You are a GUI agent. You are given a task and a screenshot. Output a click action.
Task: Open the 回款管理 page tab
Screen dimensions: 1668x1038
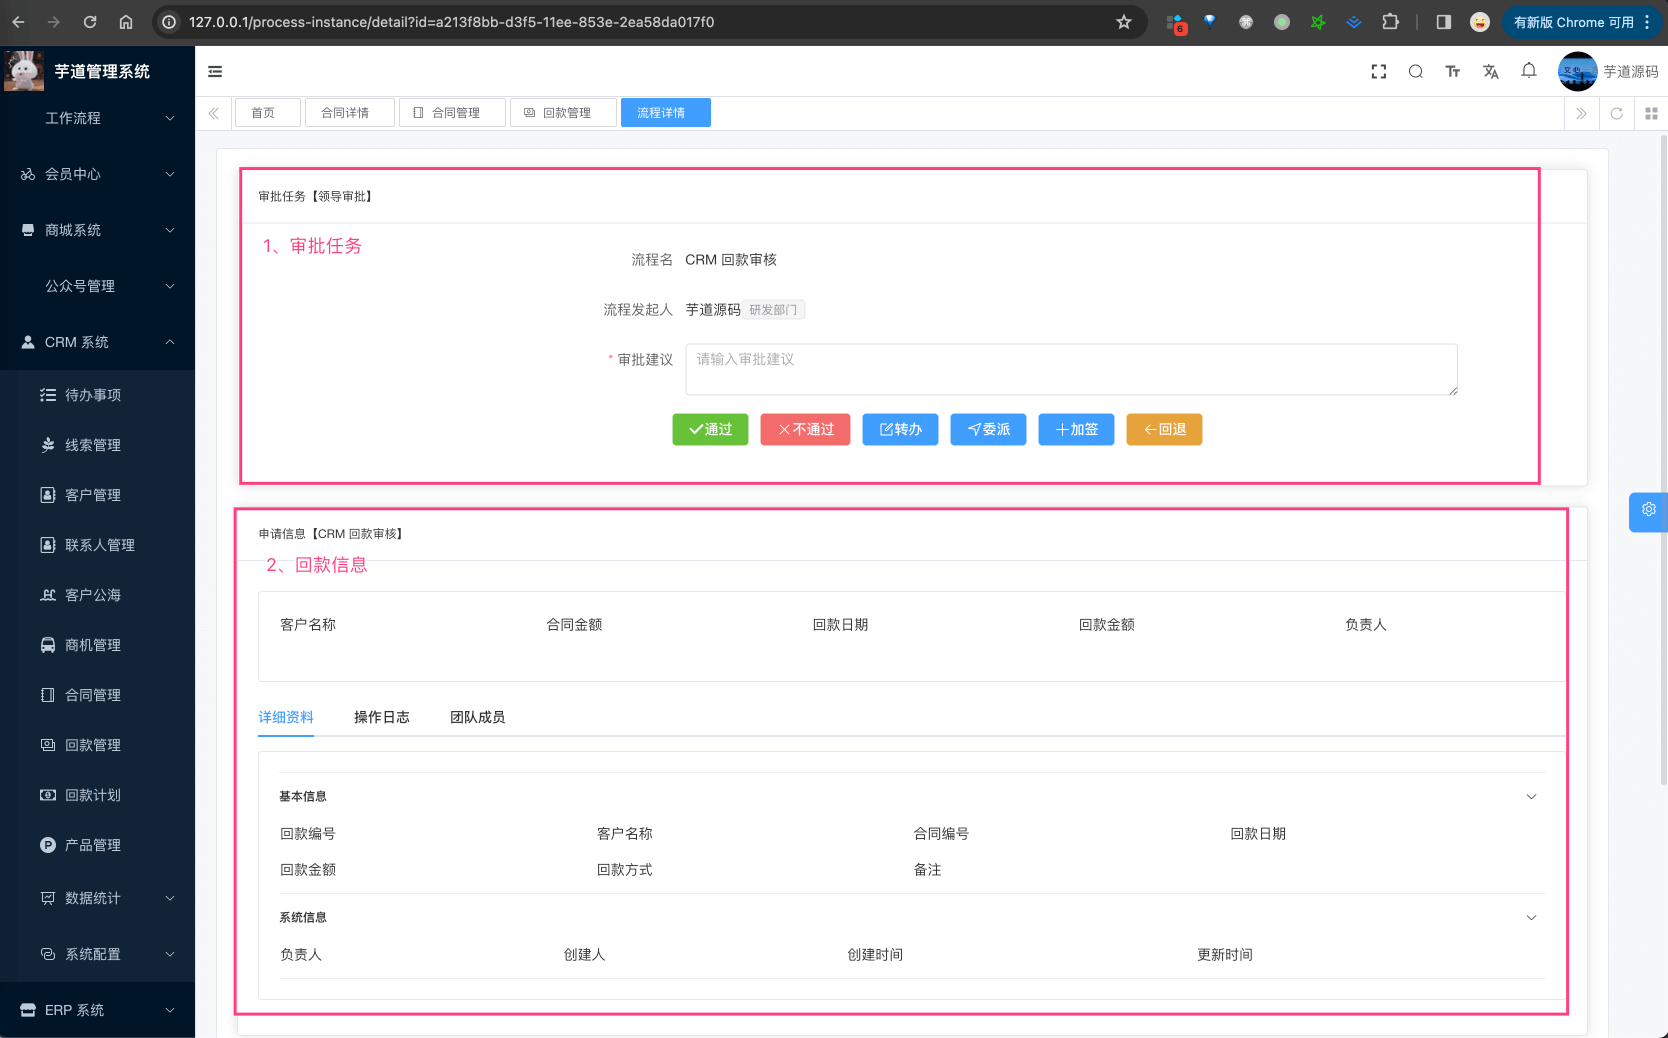coord(563,113)
